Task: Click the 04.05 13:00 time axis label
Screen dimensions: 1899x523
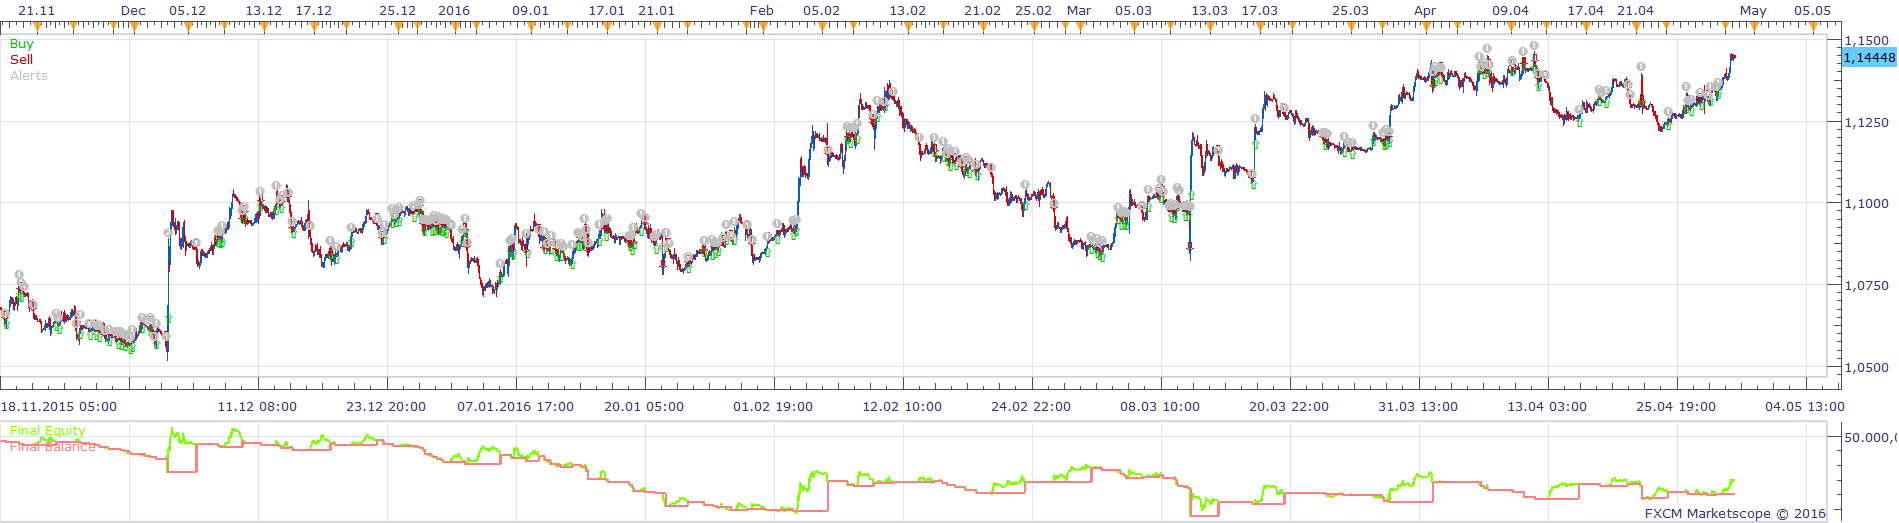Action: [x=1805, y=407]
